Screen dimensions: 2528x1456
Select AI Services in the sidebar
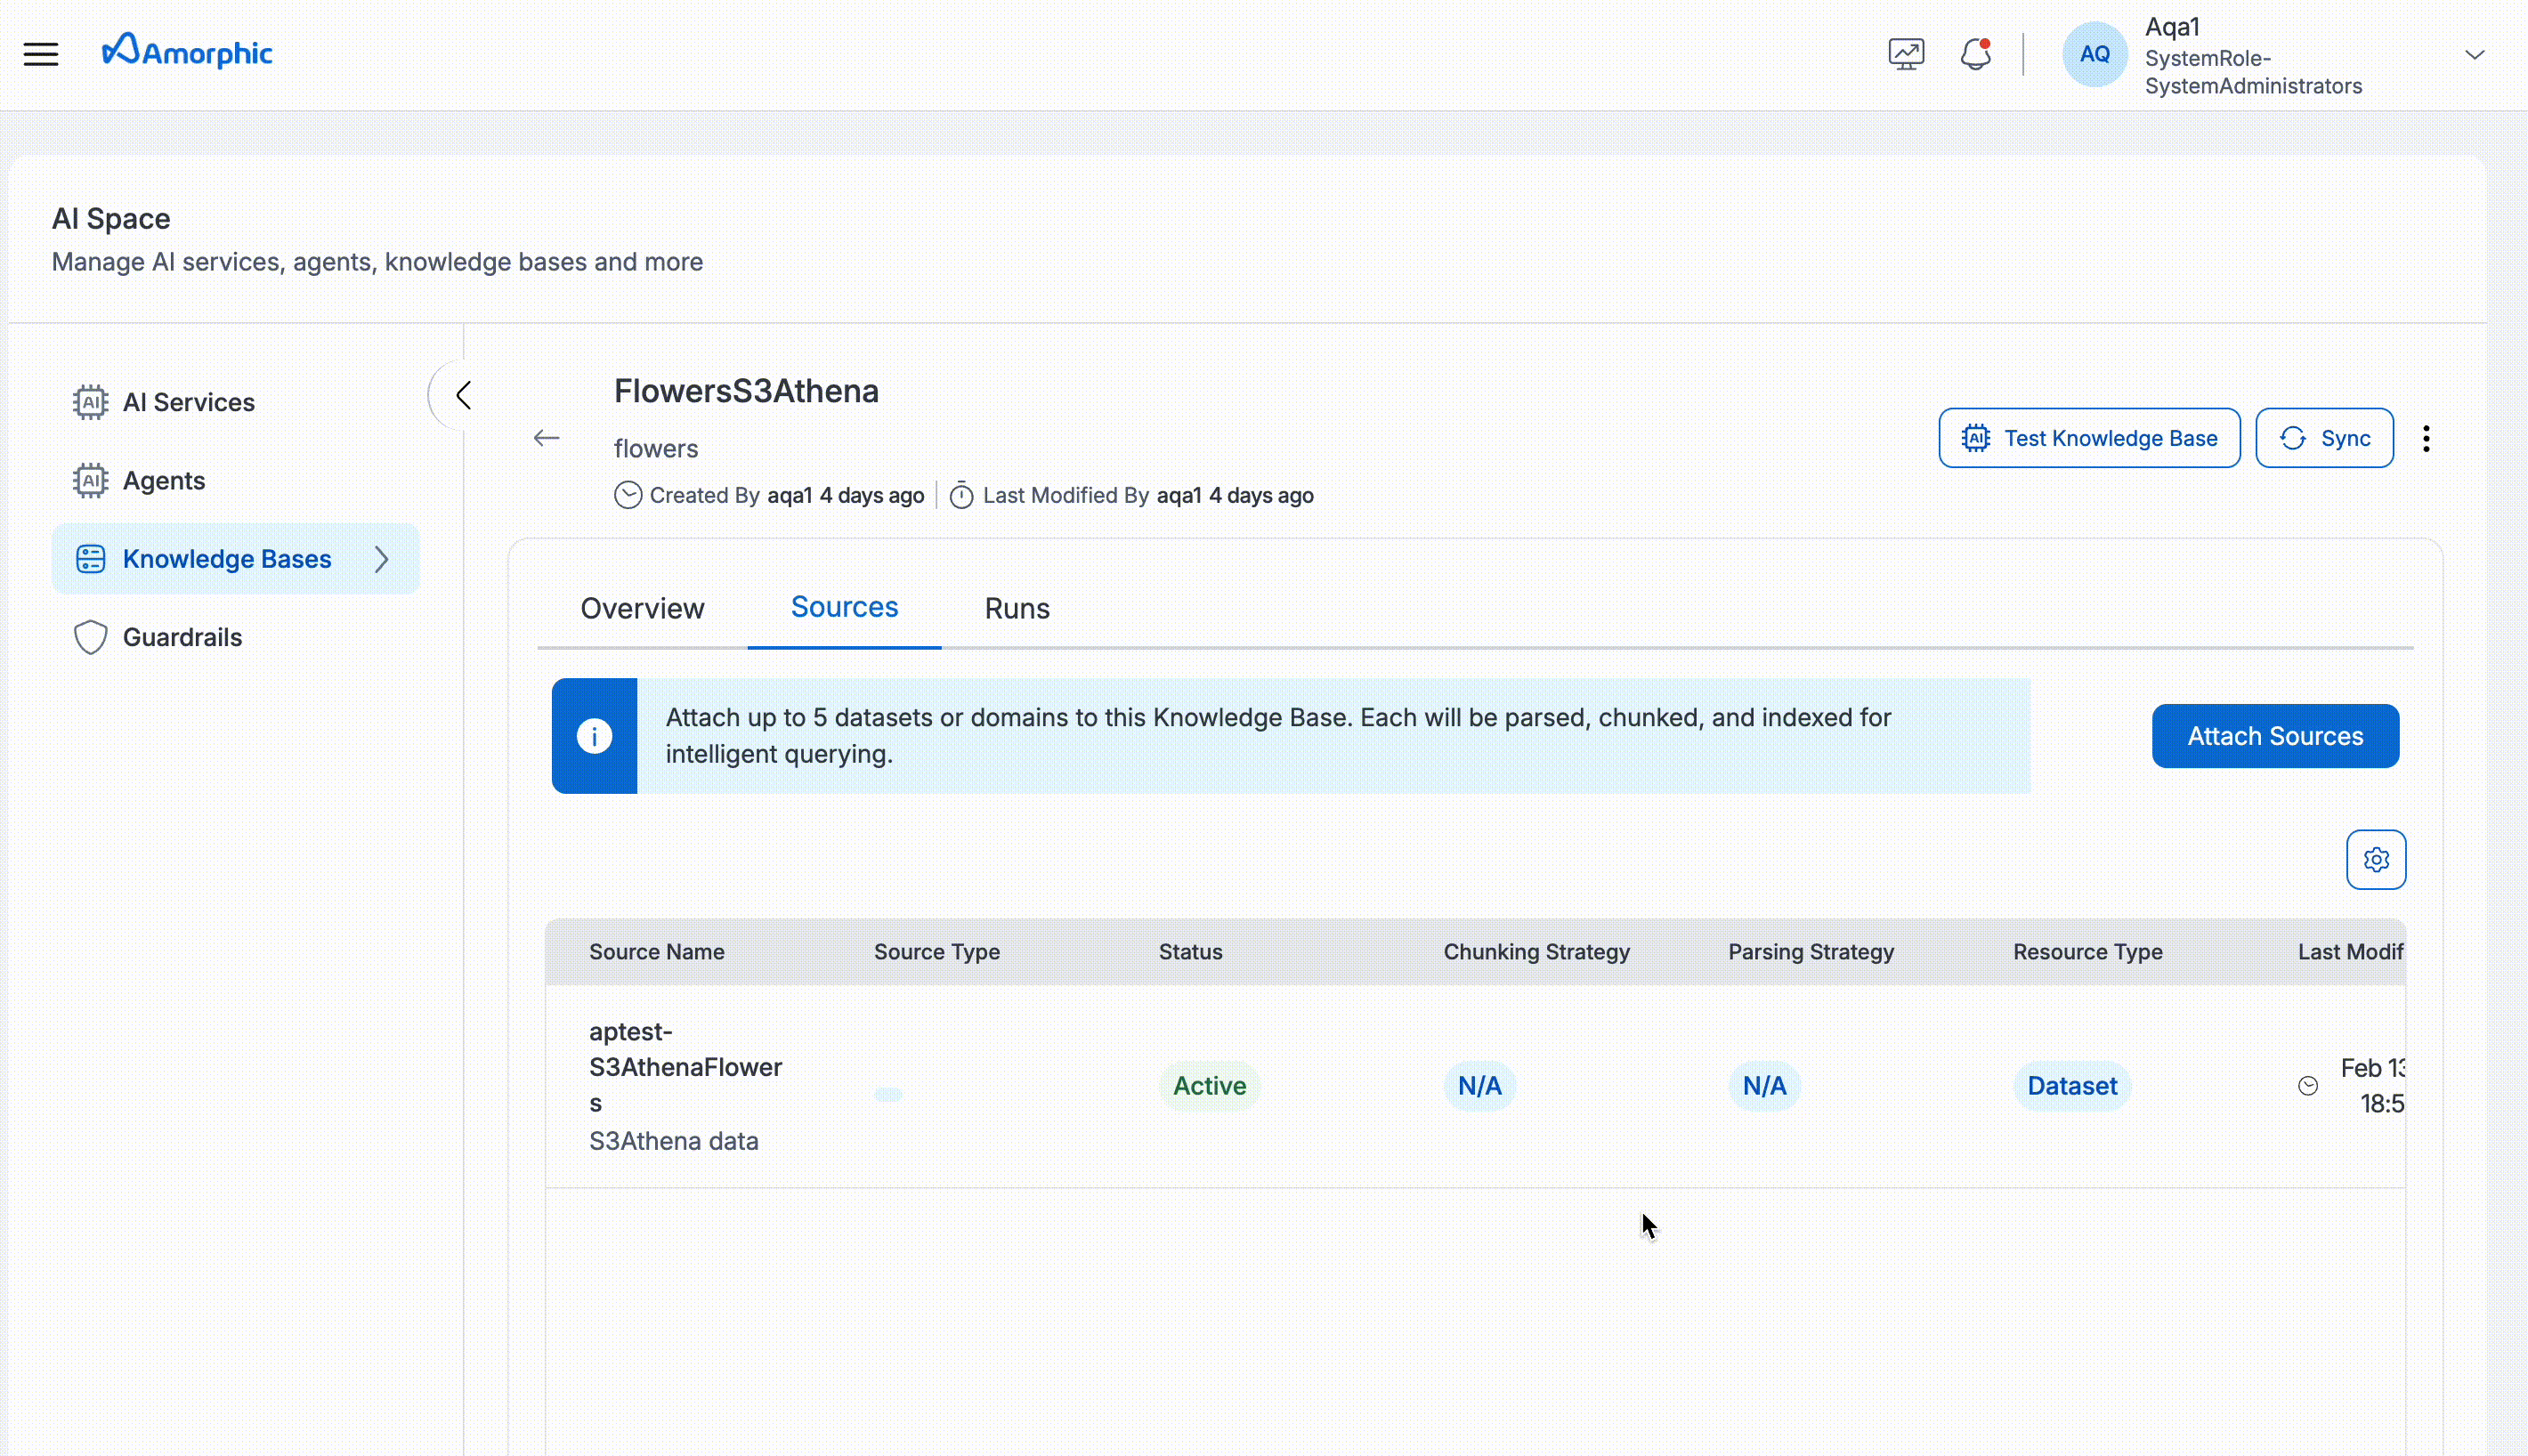point(188,402)
